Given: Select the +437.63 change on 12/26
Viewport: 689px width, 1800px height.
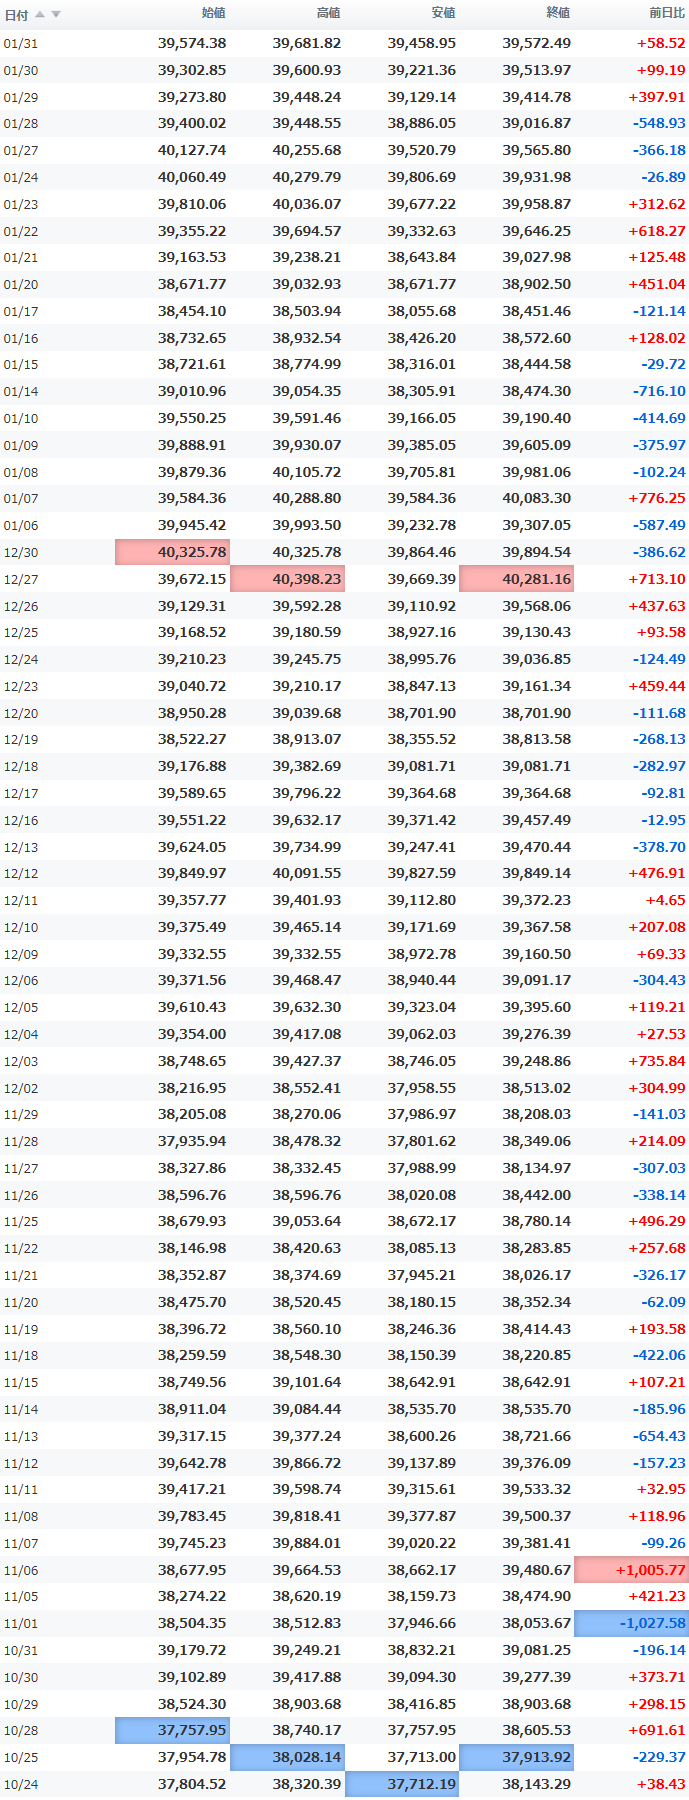Looking at the screenshot, I should click(657, 607).
